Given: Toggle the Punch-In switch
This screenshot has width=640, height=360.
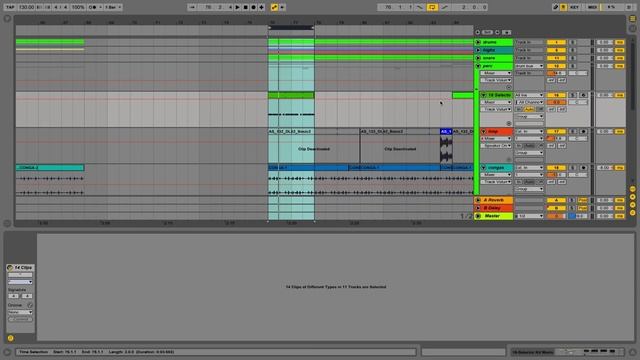Looking at the screenshot, I should coord(420,7).
